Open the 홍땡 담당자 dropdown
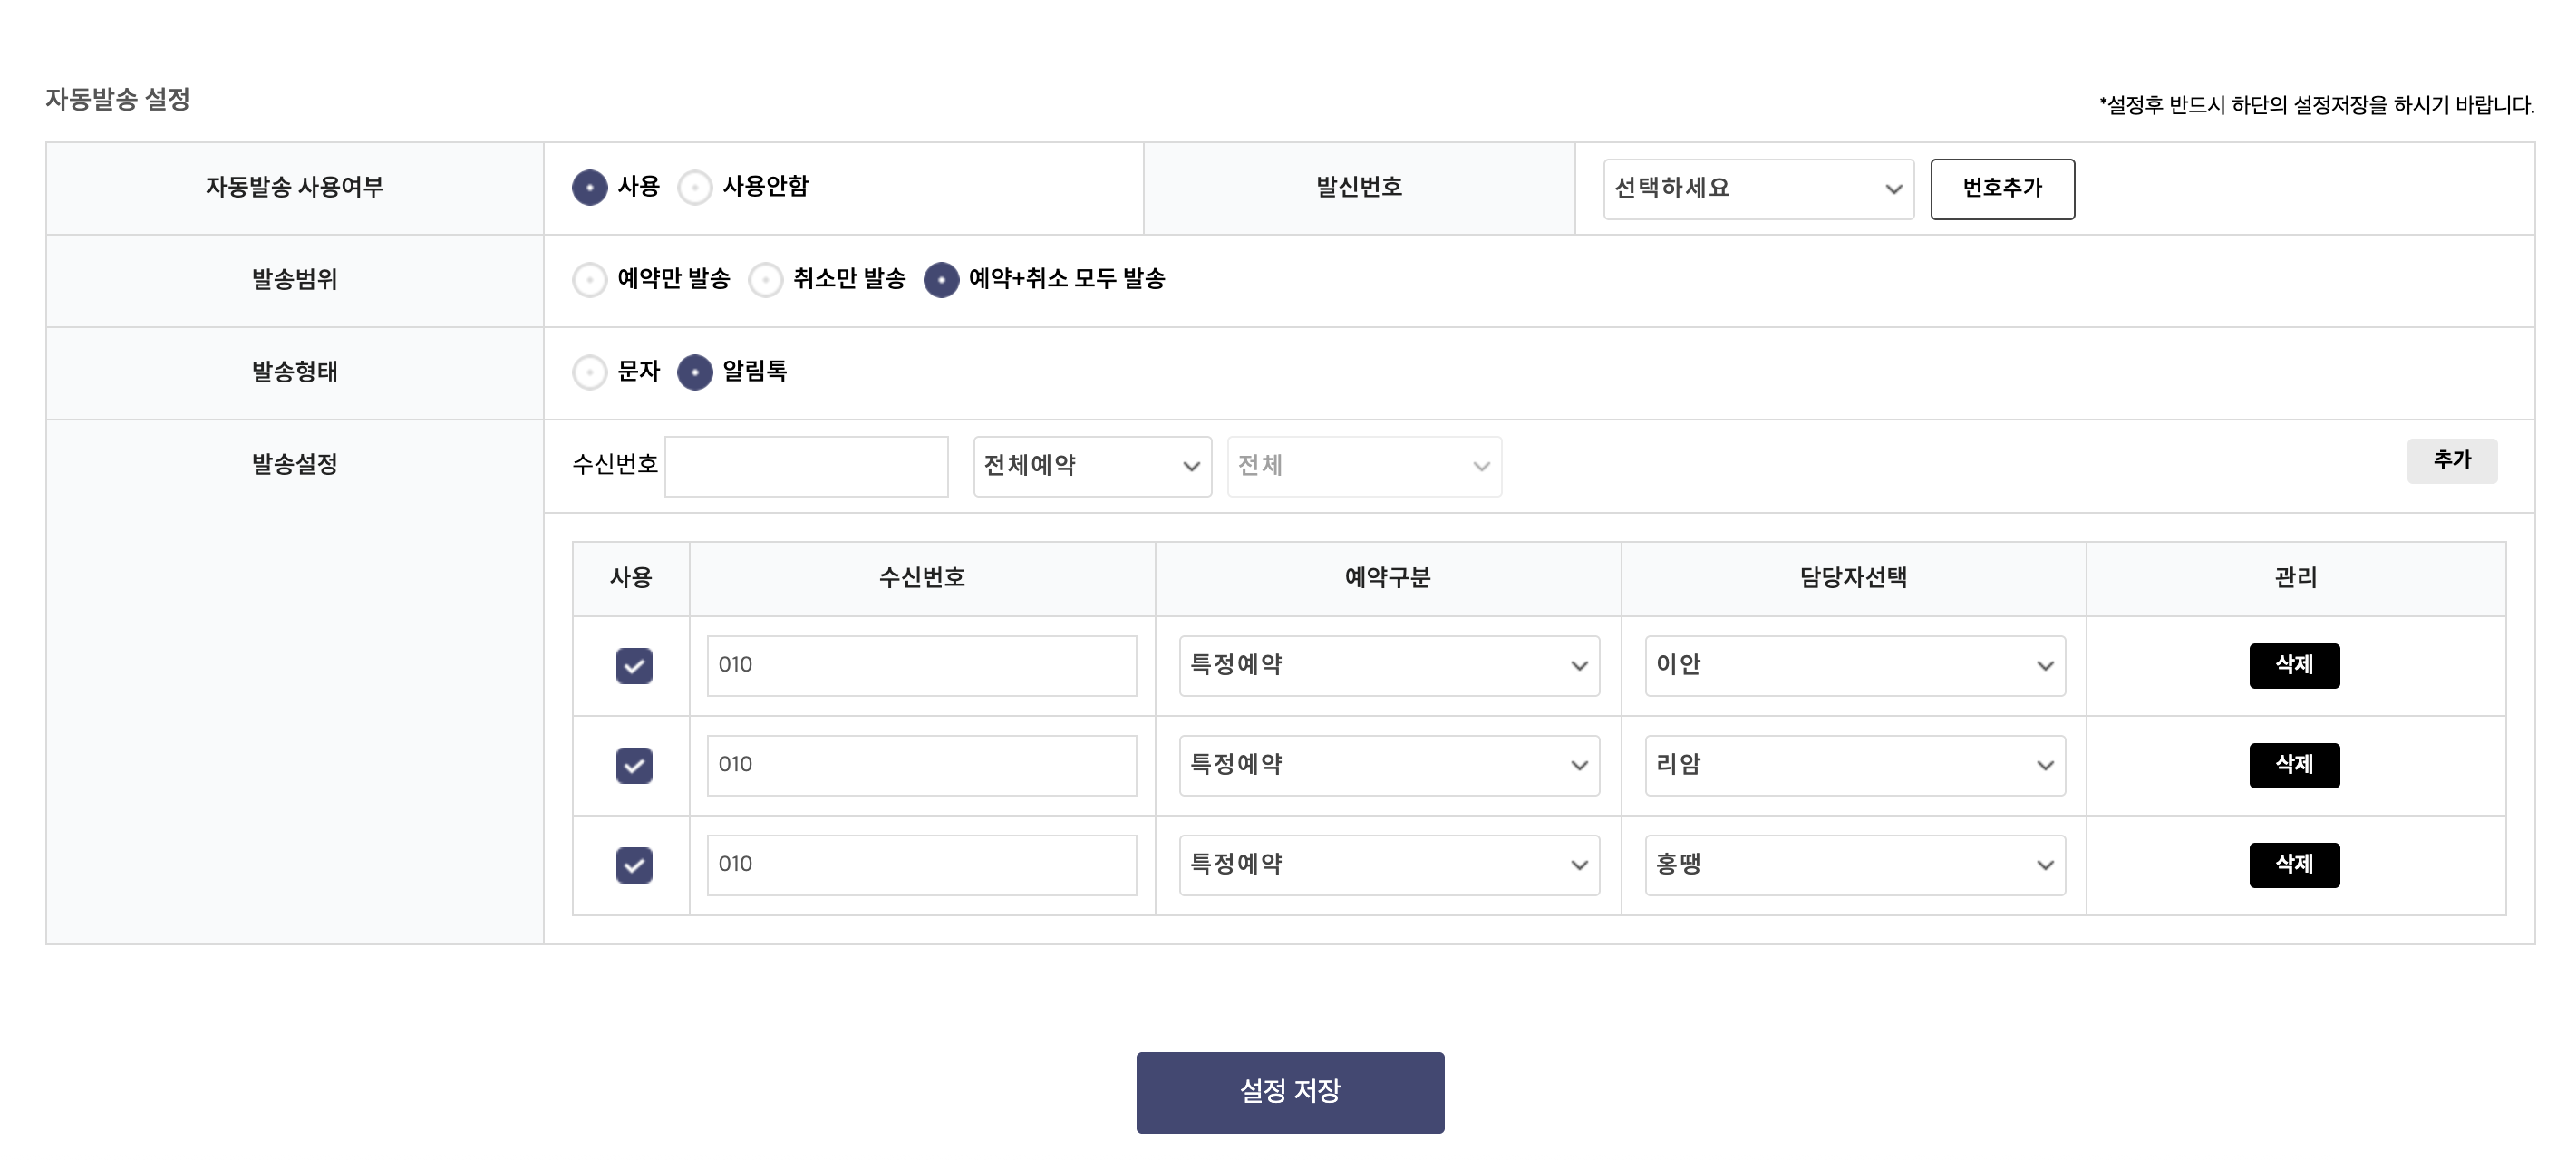2576x1160 pixels. (x=1855, y=865)
